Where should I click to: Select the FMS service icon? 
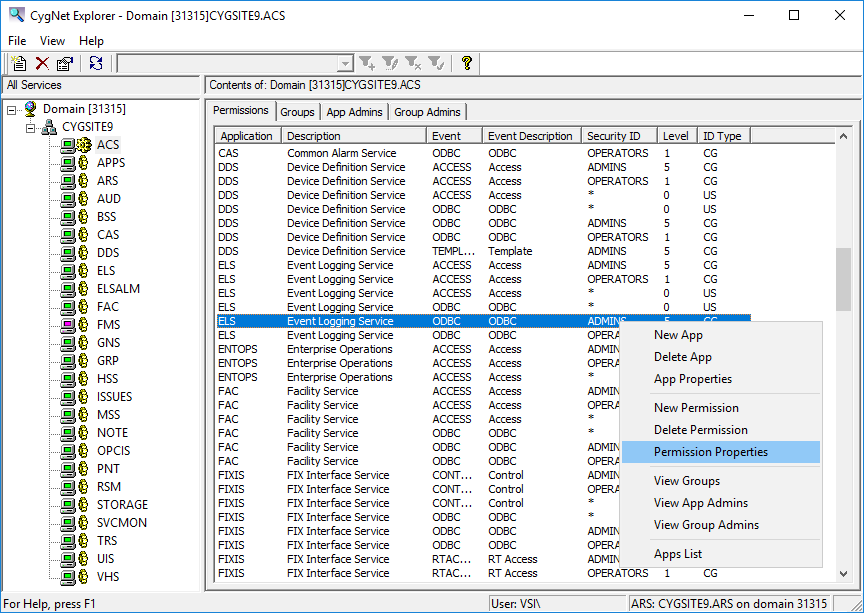74,325
